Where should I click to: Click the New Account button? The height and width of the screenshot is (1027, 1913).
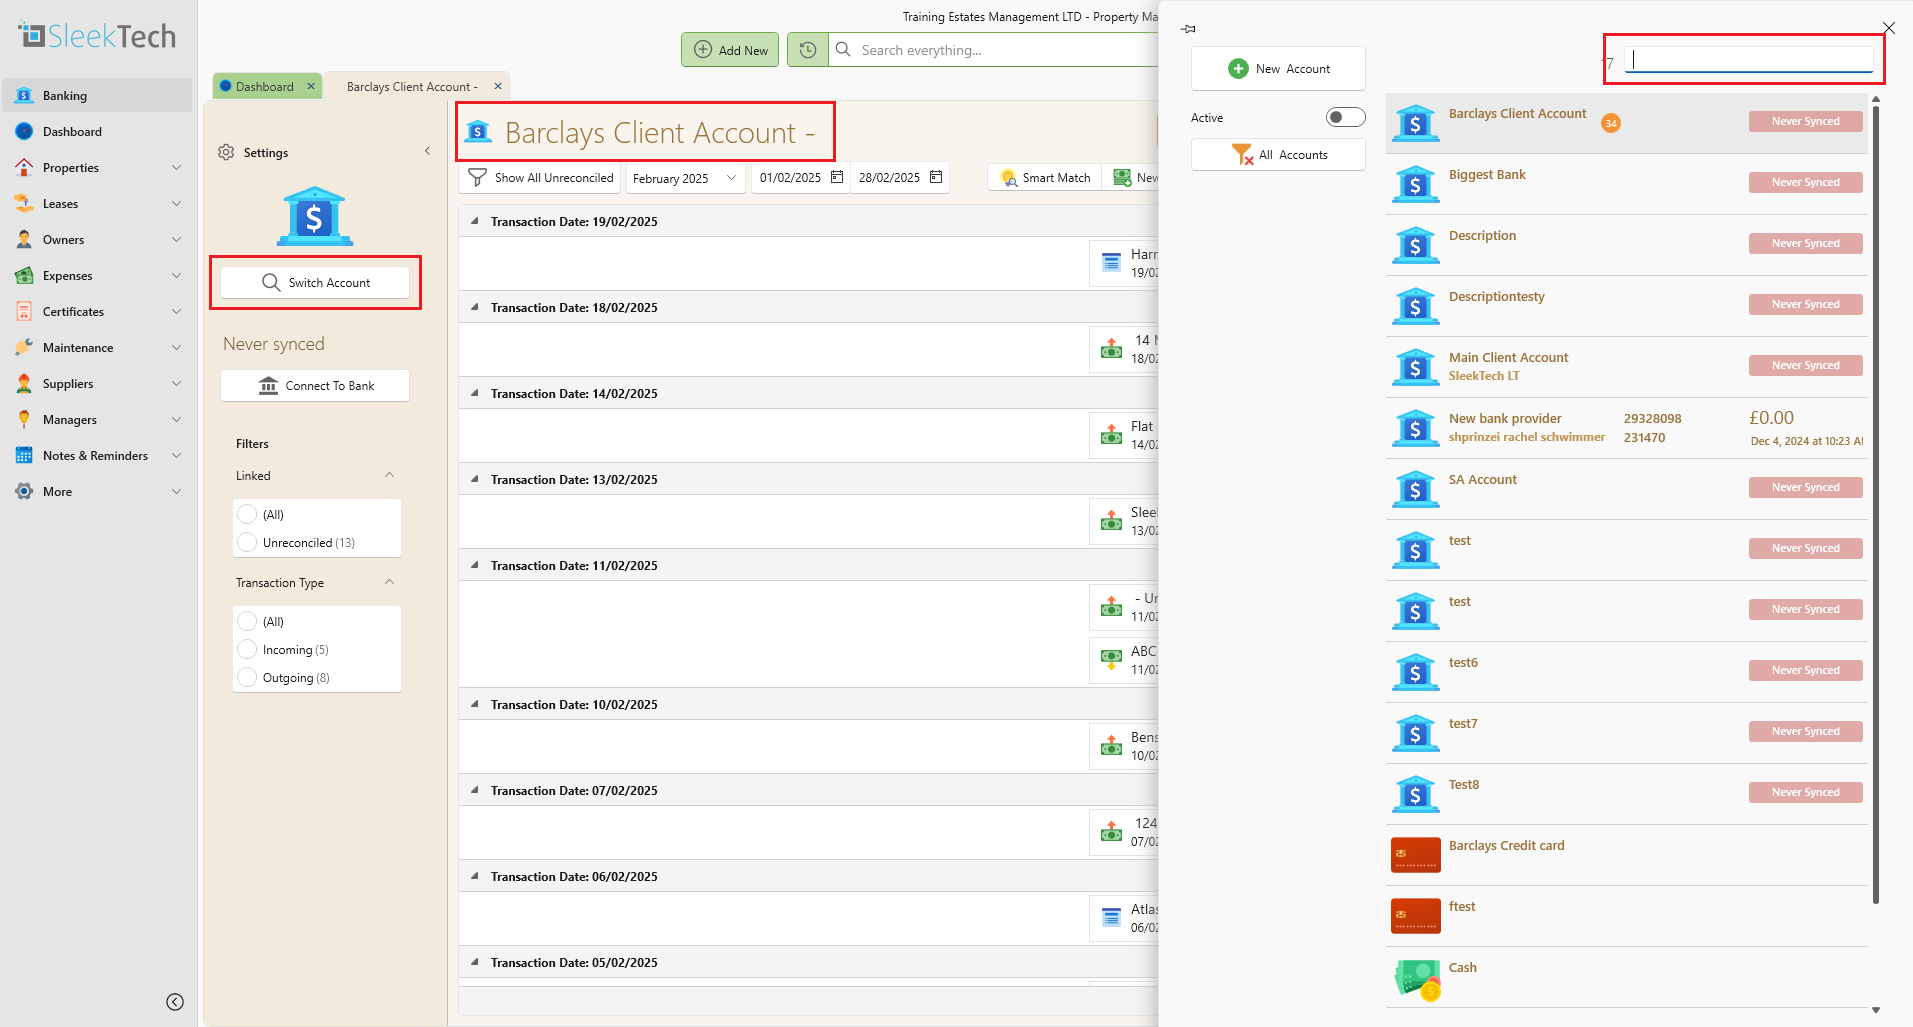coord(1278,68)
